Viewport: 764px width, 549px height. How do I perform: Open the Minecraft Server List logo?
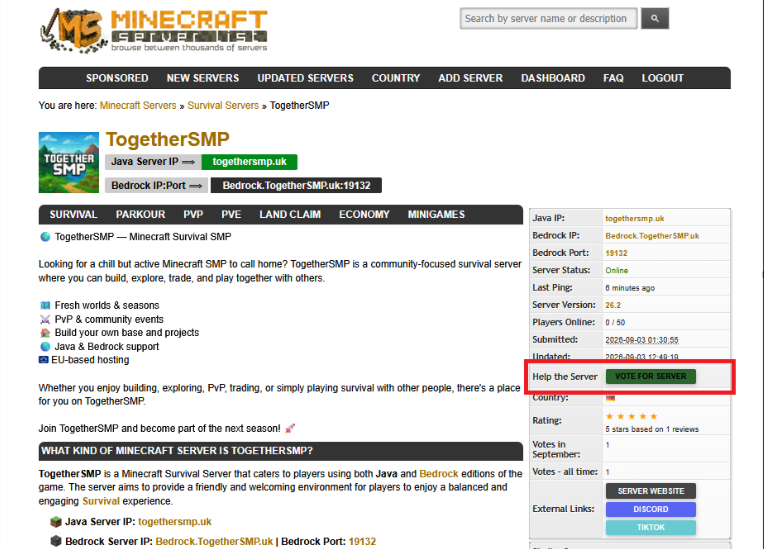pyautogui.click(x=154, y=30)
